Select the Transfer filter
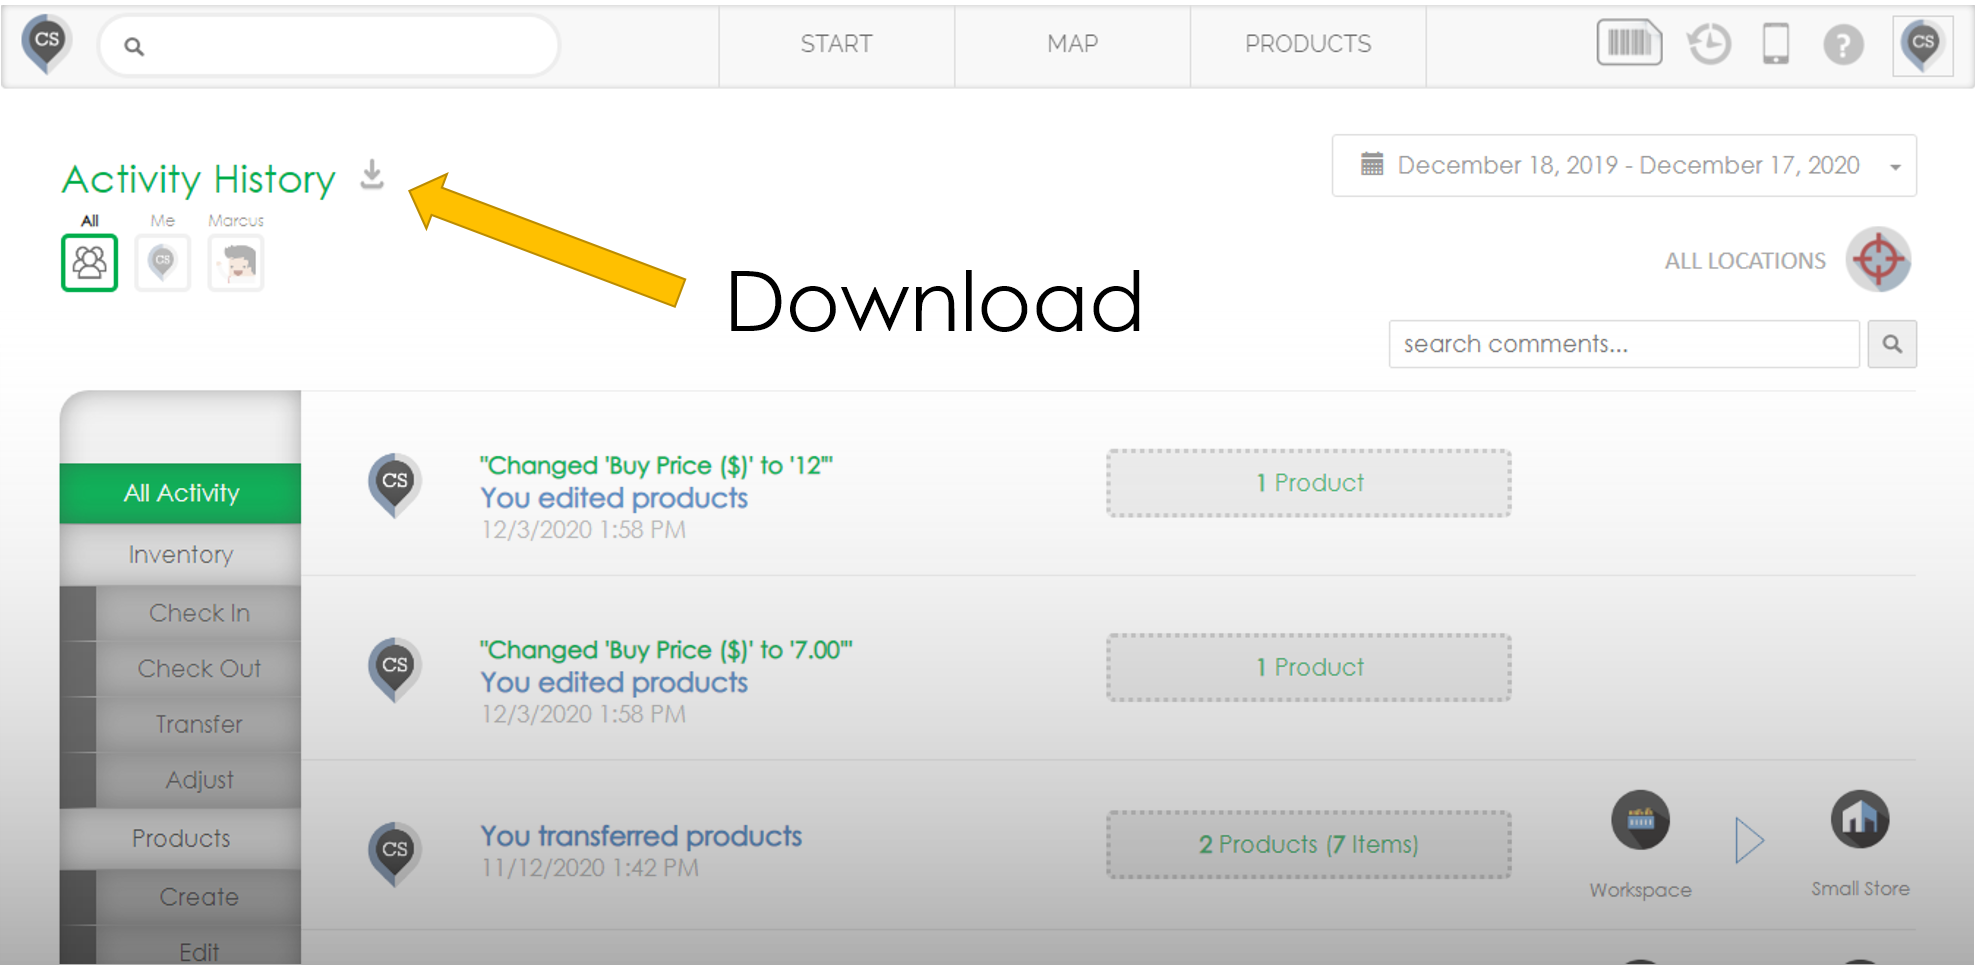 (x=199, y=724)
